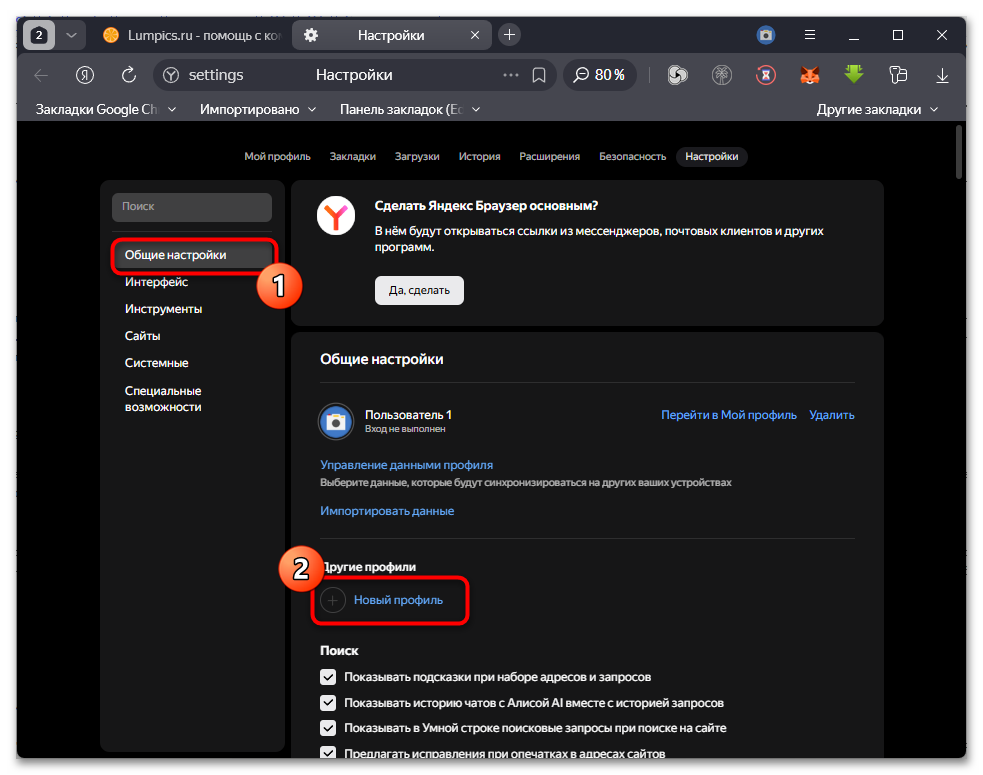Click the page vertical scrollbar
This screenshot has height=775, width=983.
pyautogui.click(x=959, y=152)
